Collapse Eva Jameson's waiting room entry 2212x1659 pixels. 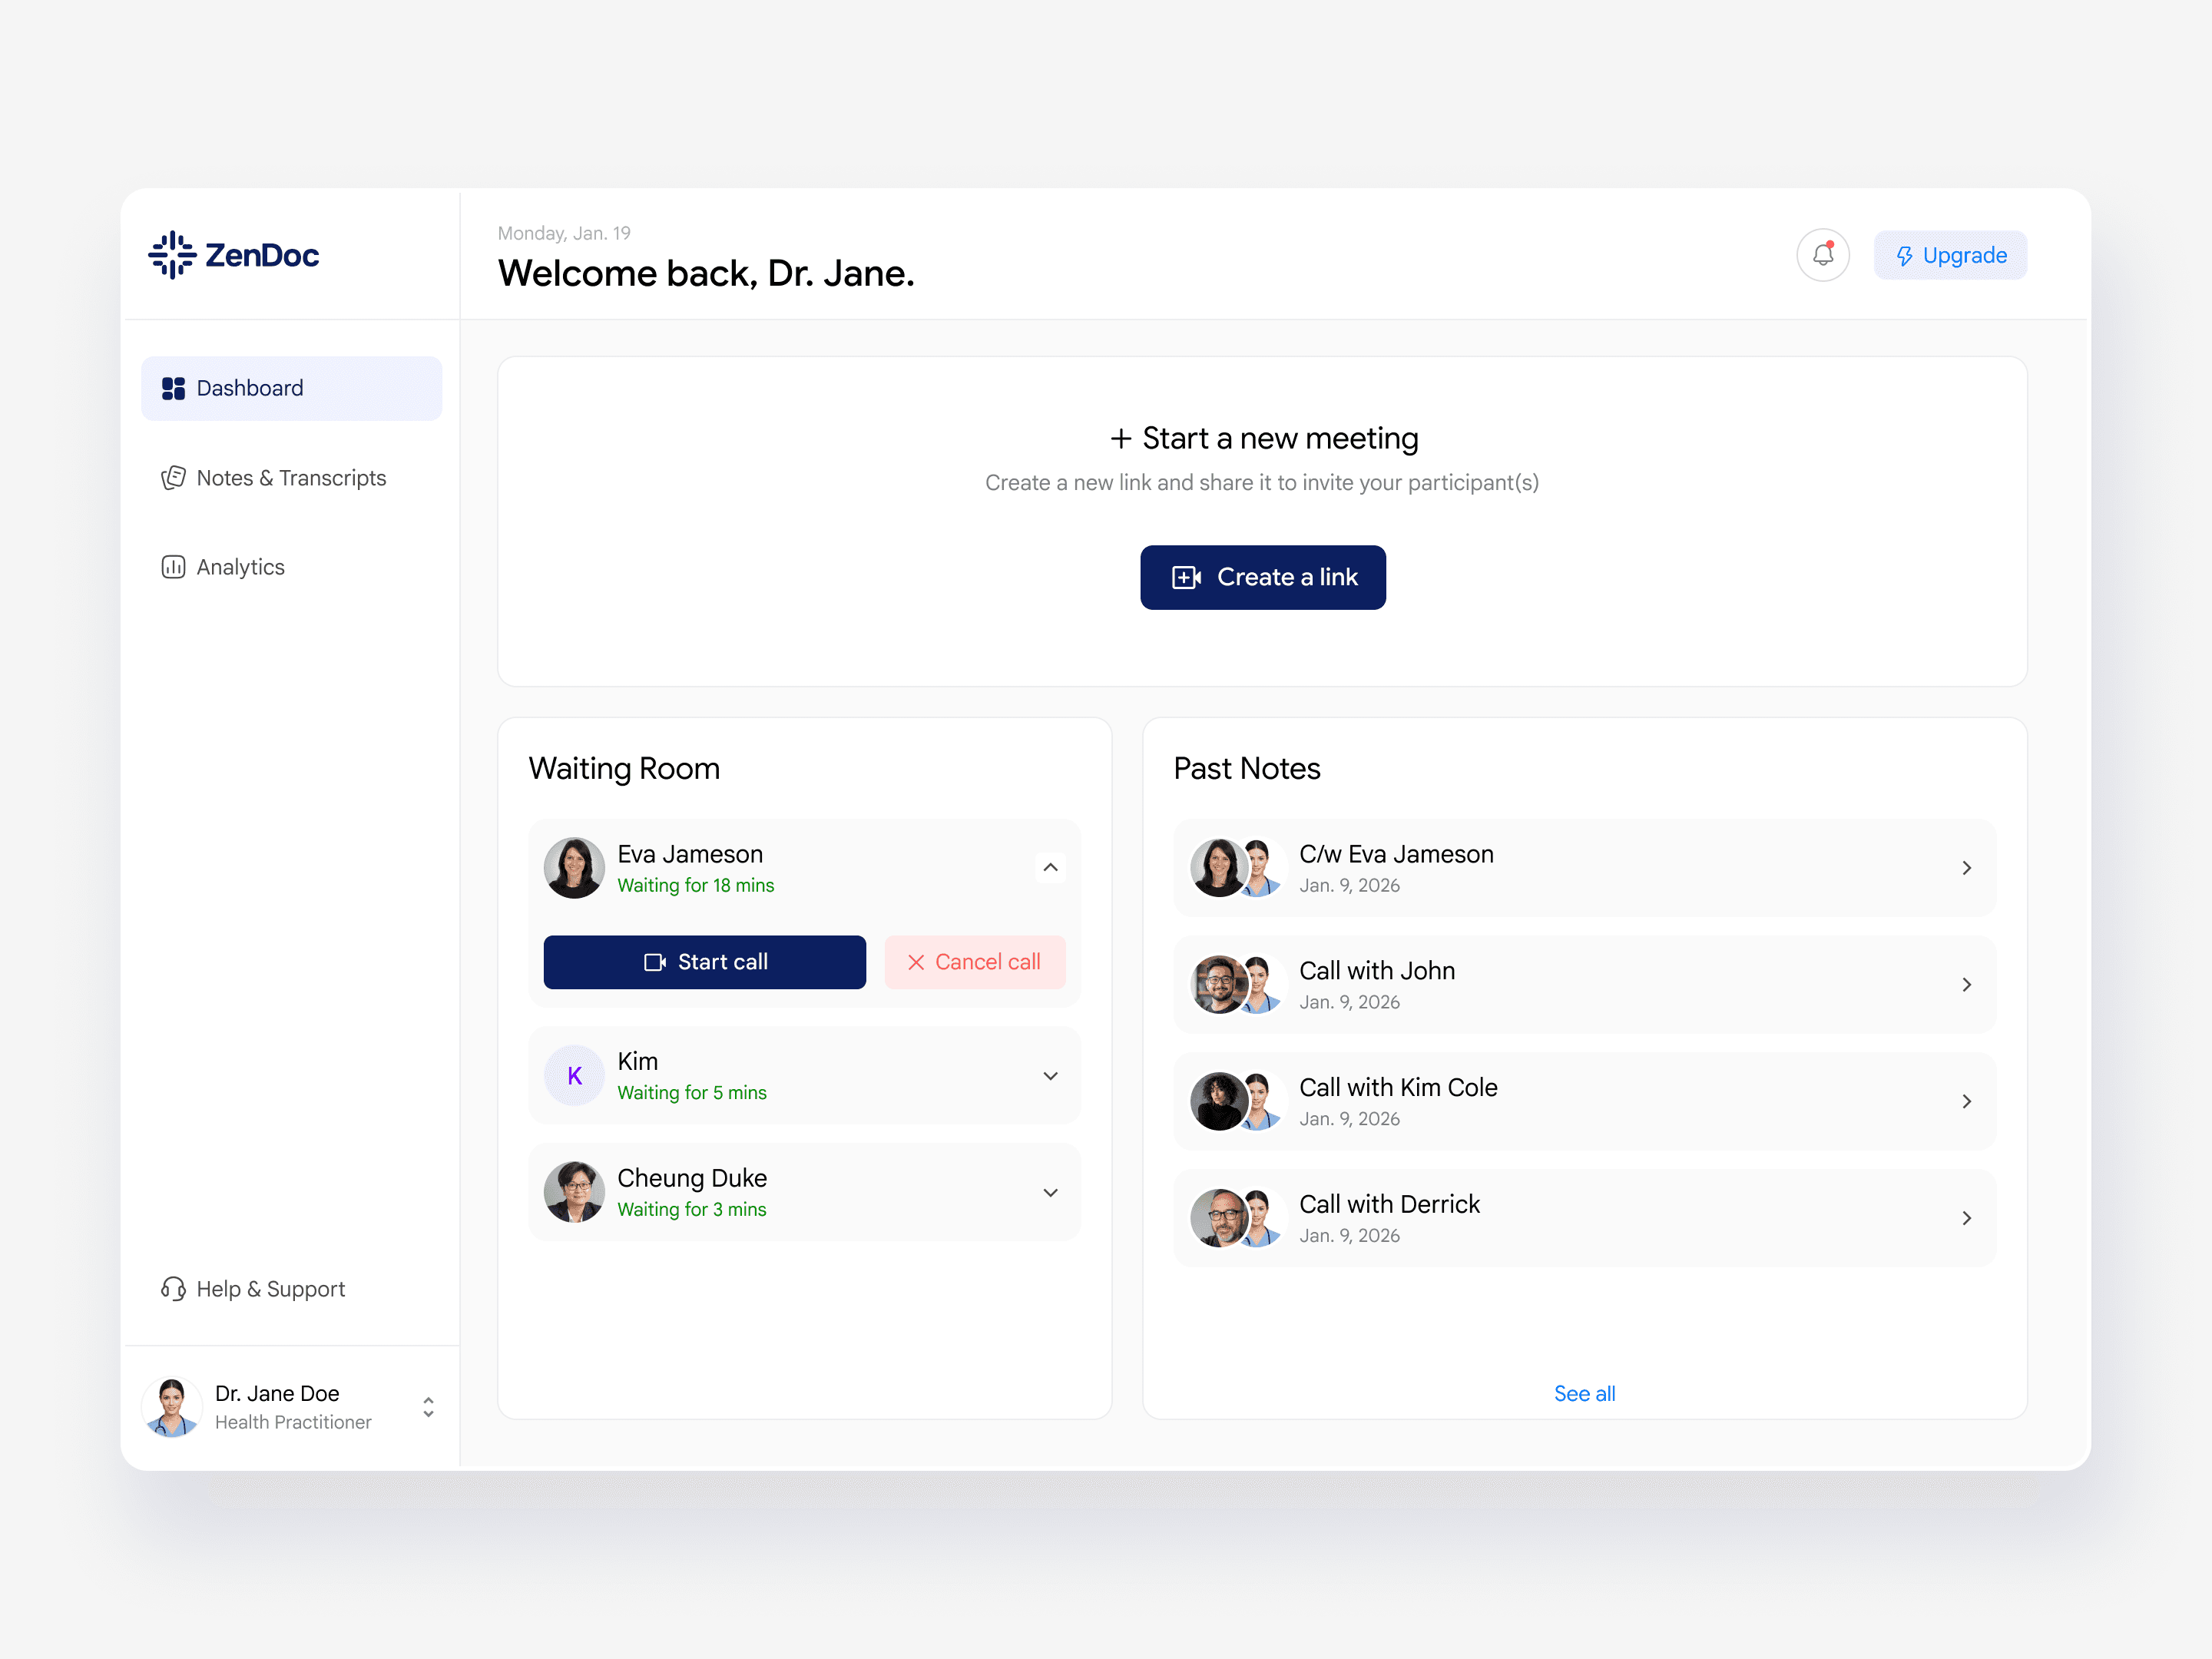[x=1050, y=867]
